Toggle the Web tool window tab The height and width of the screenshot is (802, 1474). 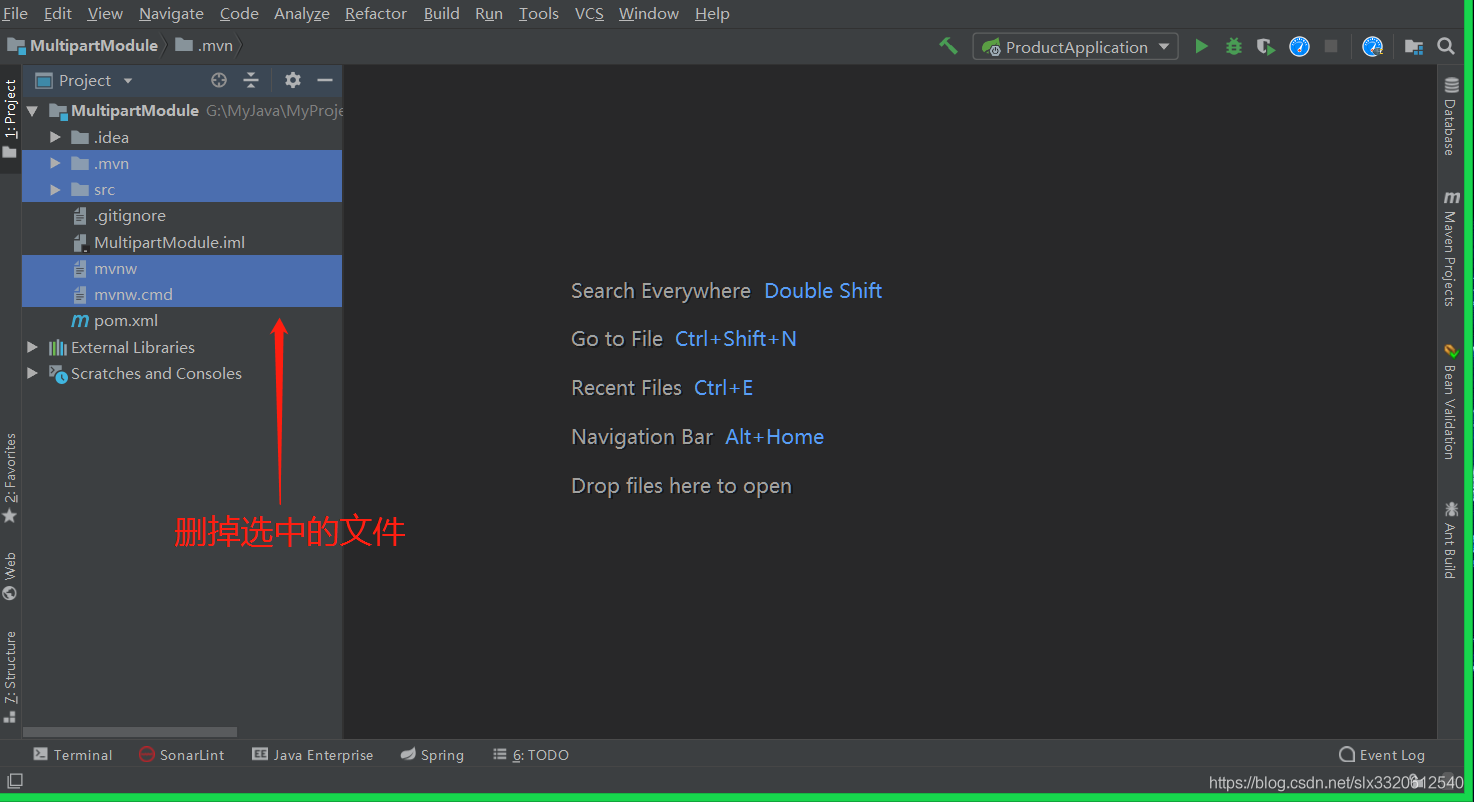10,575
